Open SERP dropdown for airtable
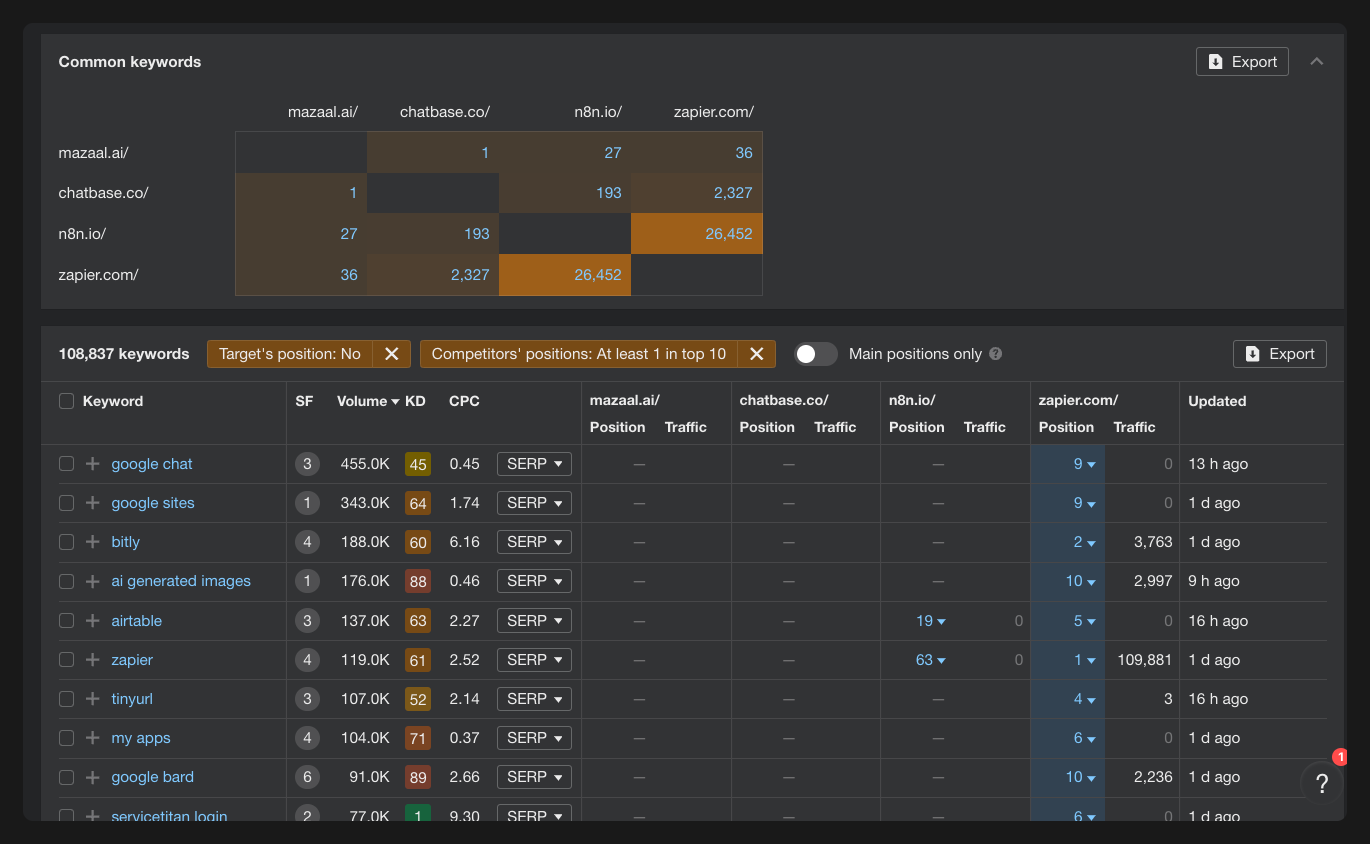The width and height of the screenshot is (1370, 844). [x=534, y=621]
